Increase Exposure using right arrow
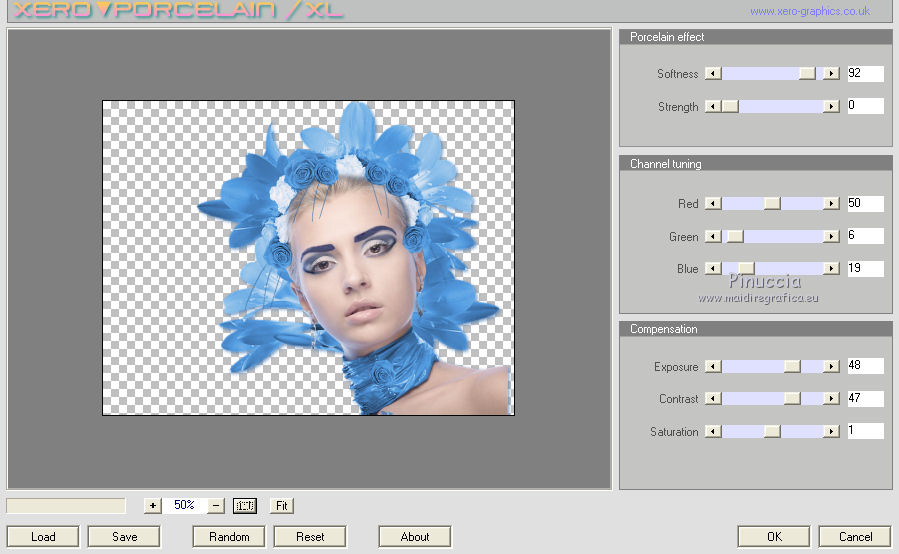Screen dimensions: 899x554 (x=830, y=367)
